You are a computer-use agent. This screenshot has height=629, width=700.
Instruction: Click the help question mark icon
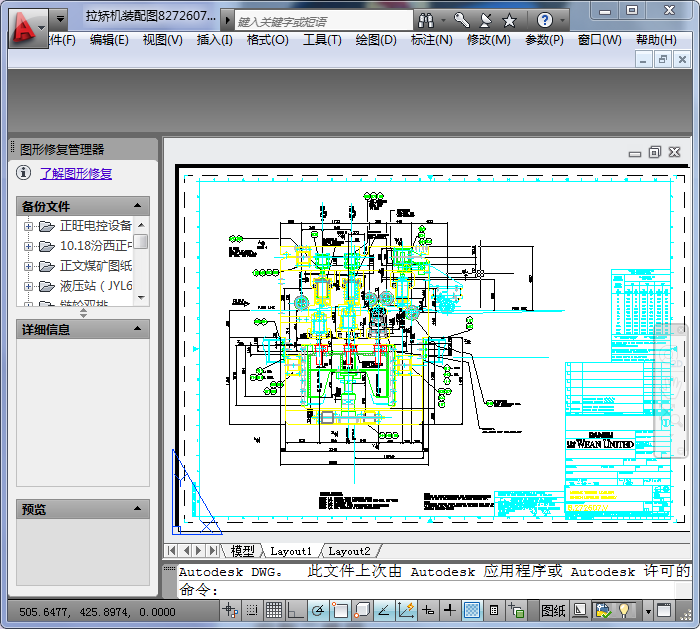pos(545,20)
